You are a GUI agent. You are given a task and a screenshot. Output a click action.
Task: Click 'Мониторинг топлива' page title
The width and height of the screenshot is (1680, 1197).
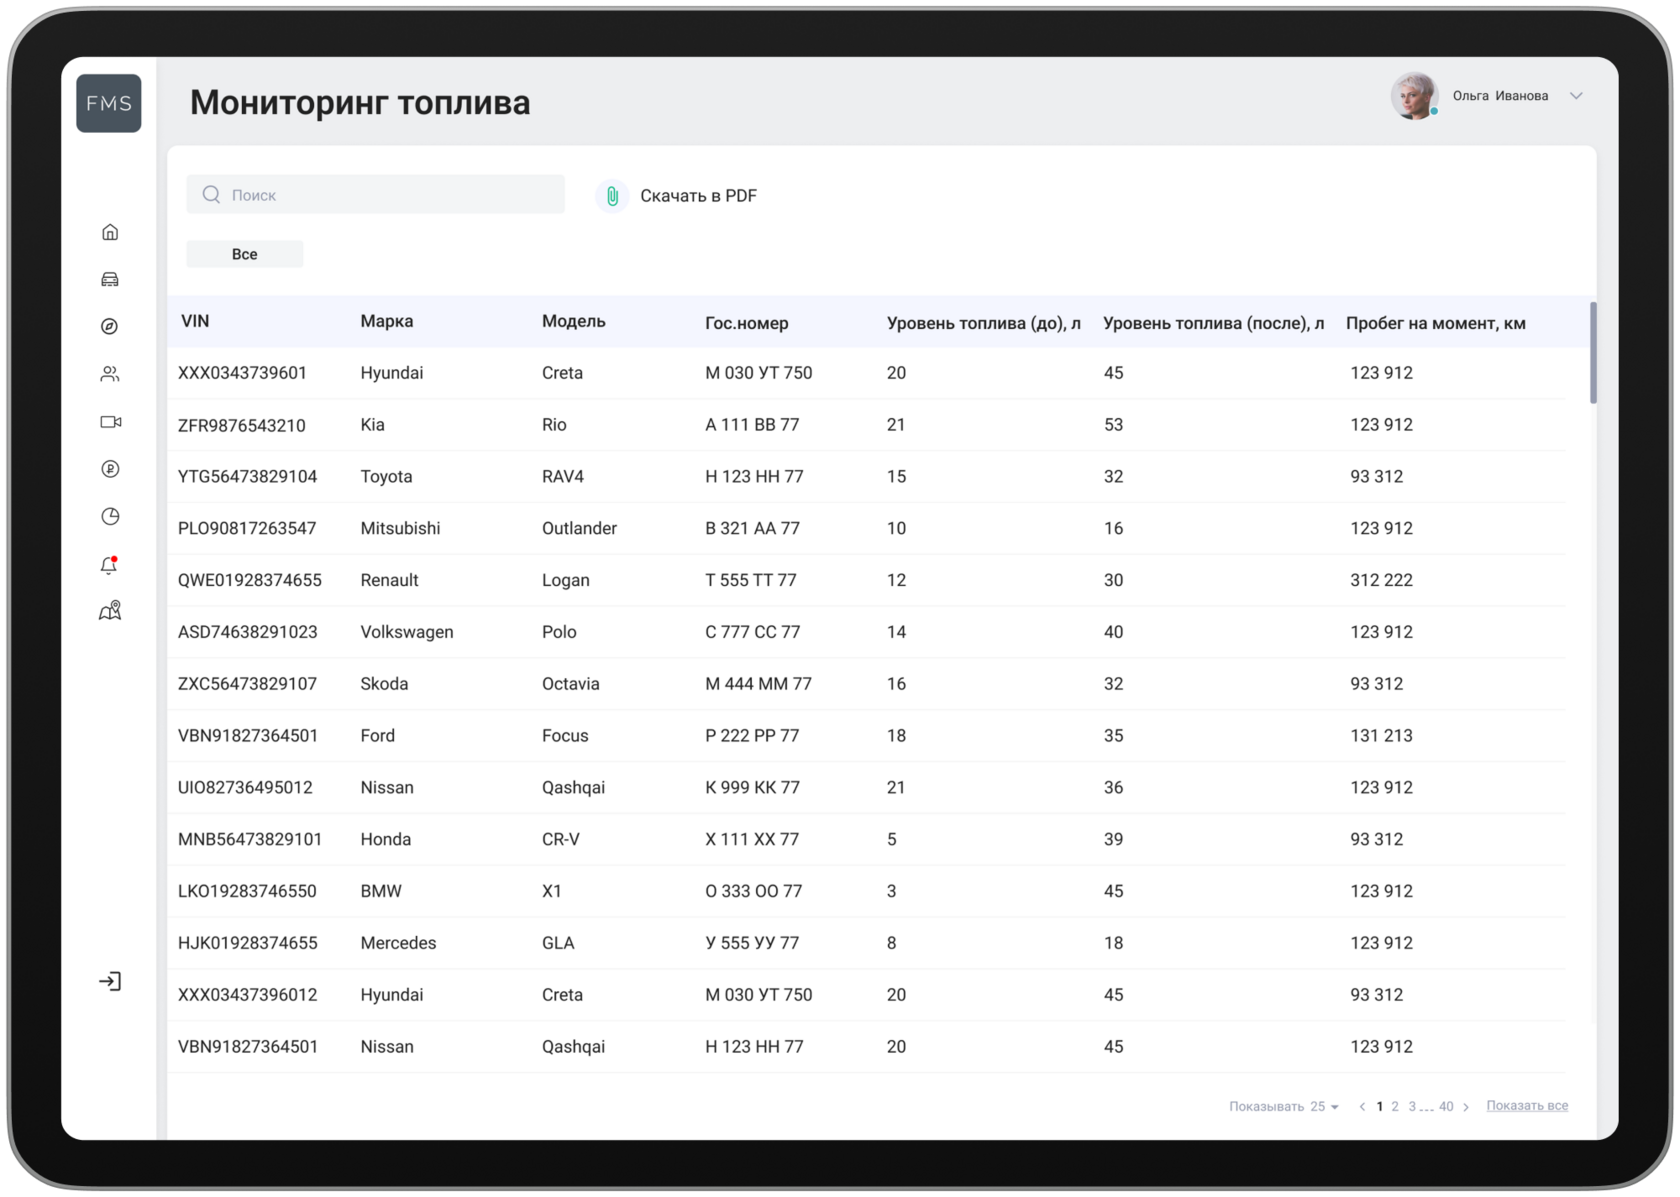[x=360, y=103]
